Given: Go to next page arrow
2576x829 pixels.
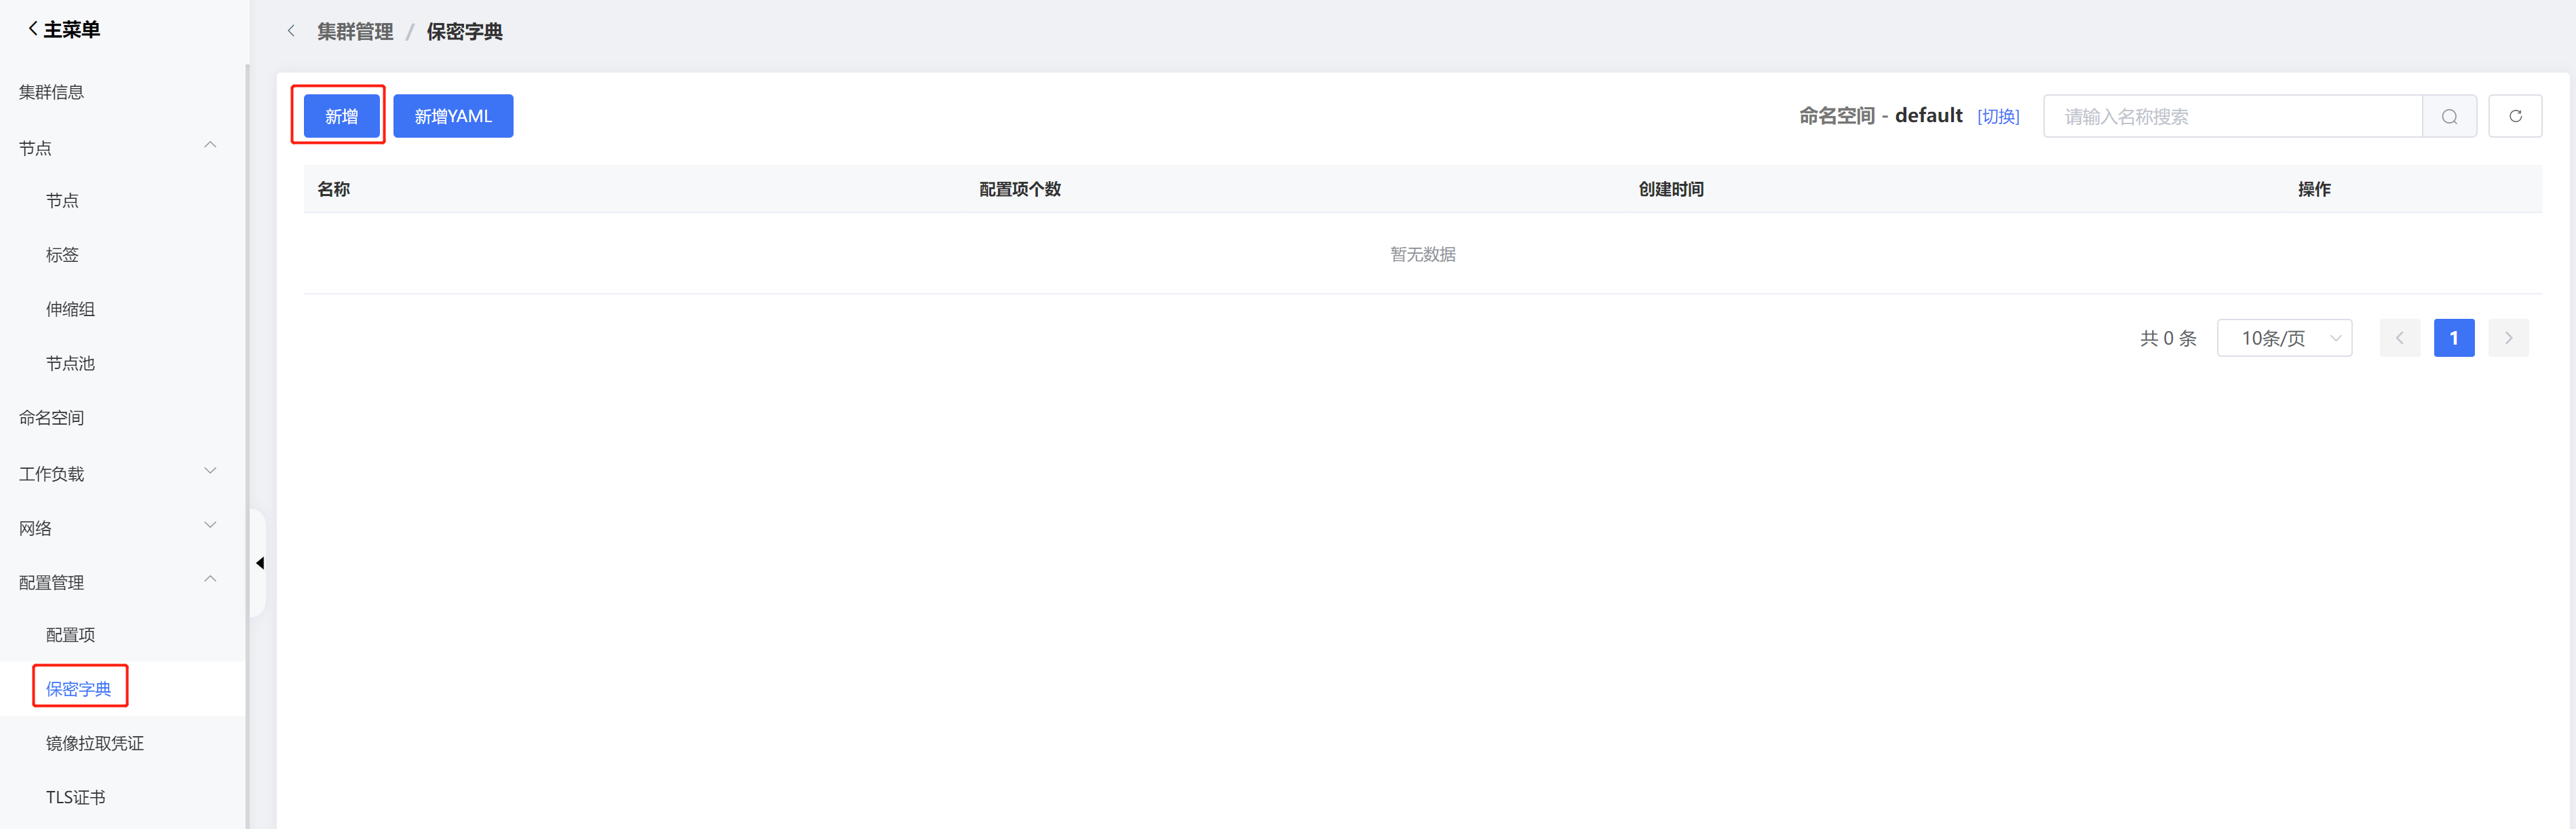Looking at the screenshot, I should (2508, 338).
